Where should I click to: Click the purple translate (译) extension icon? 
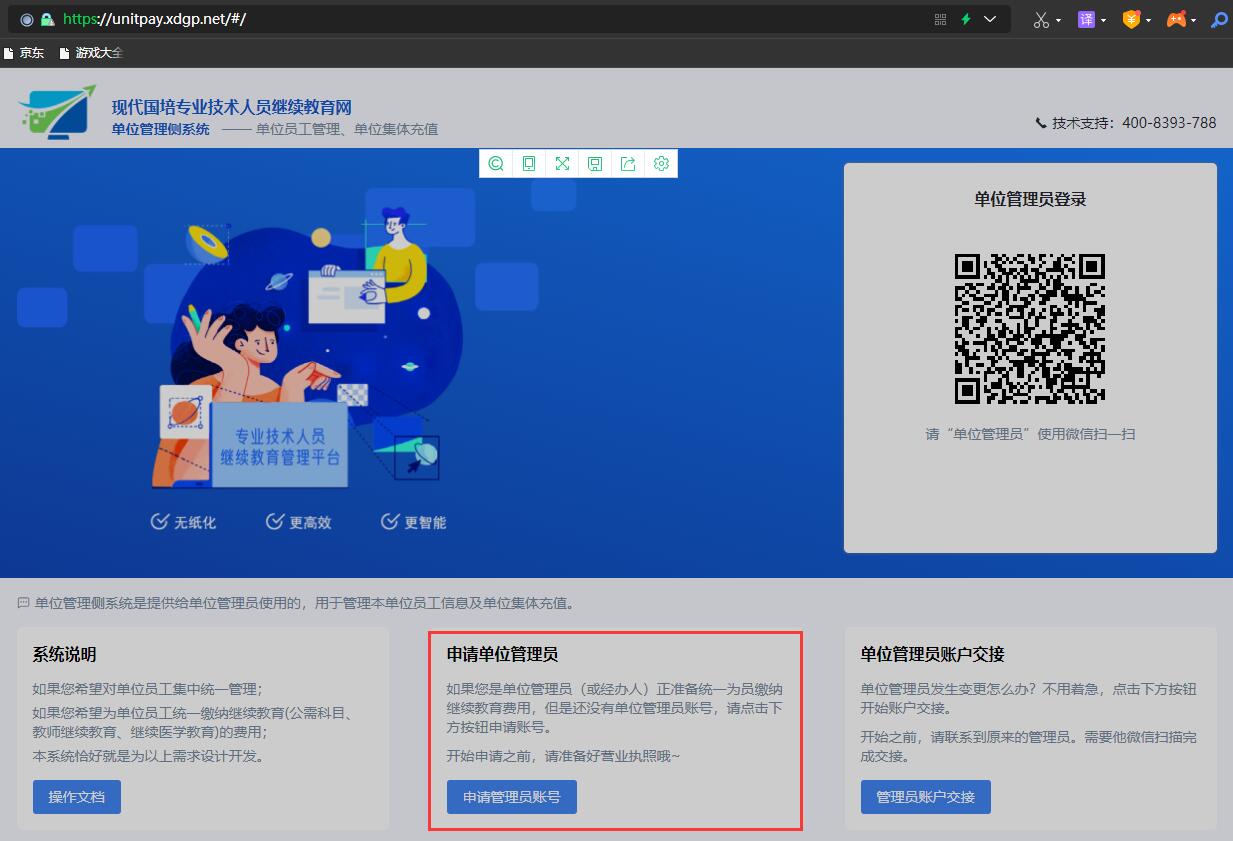coord(1086,19)
